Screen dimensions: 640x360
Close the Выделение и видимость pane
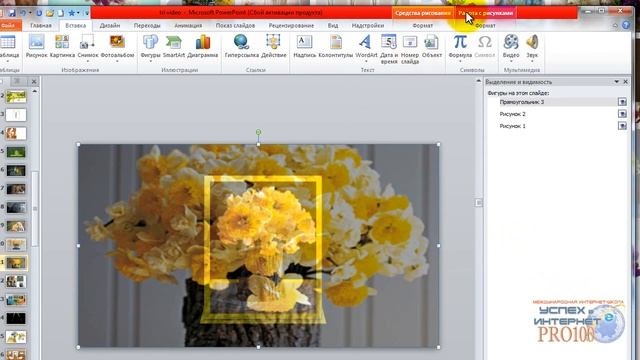coord(625,82)
